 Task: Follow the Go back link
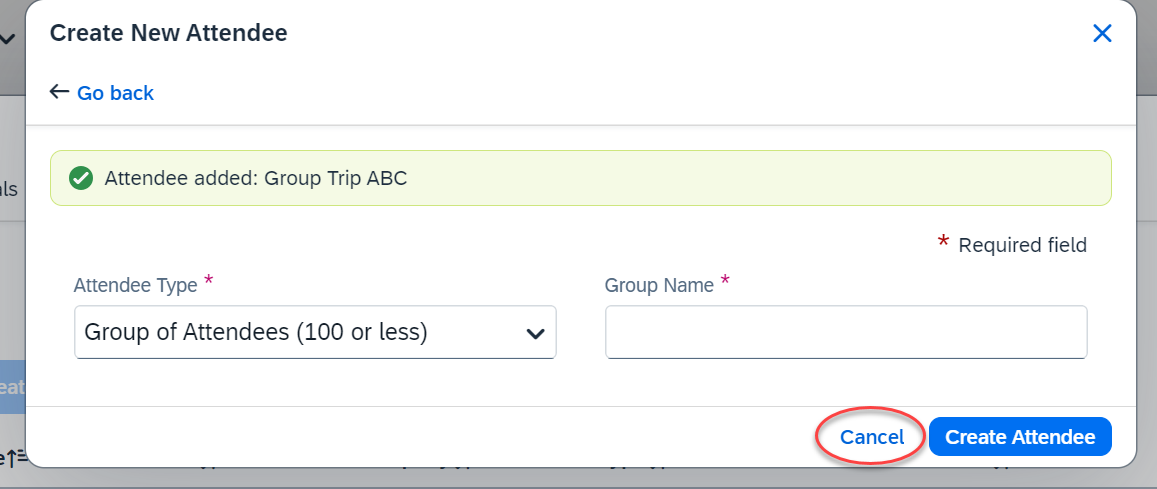(115, 93)
